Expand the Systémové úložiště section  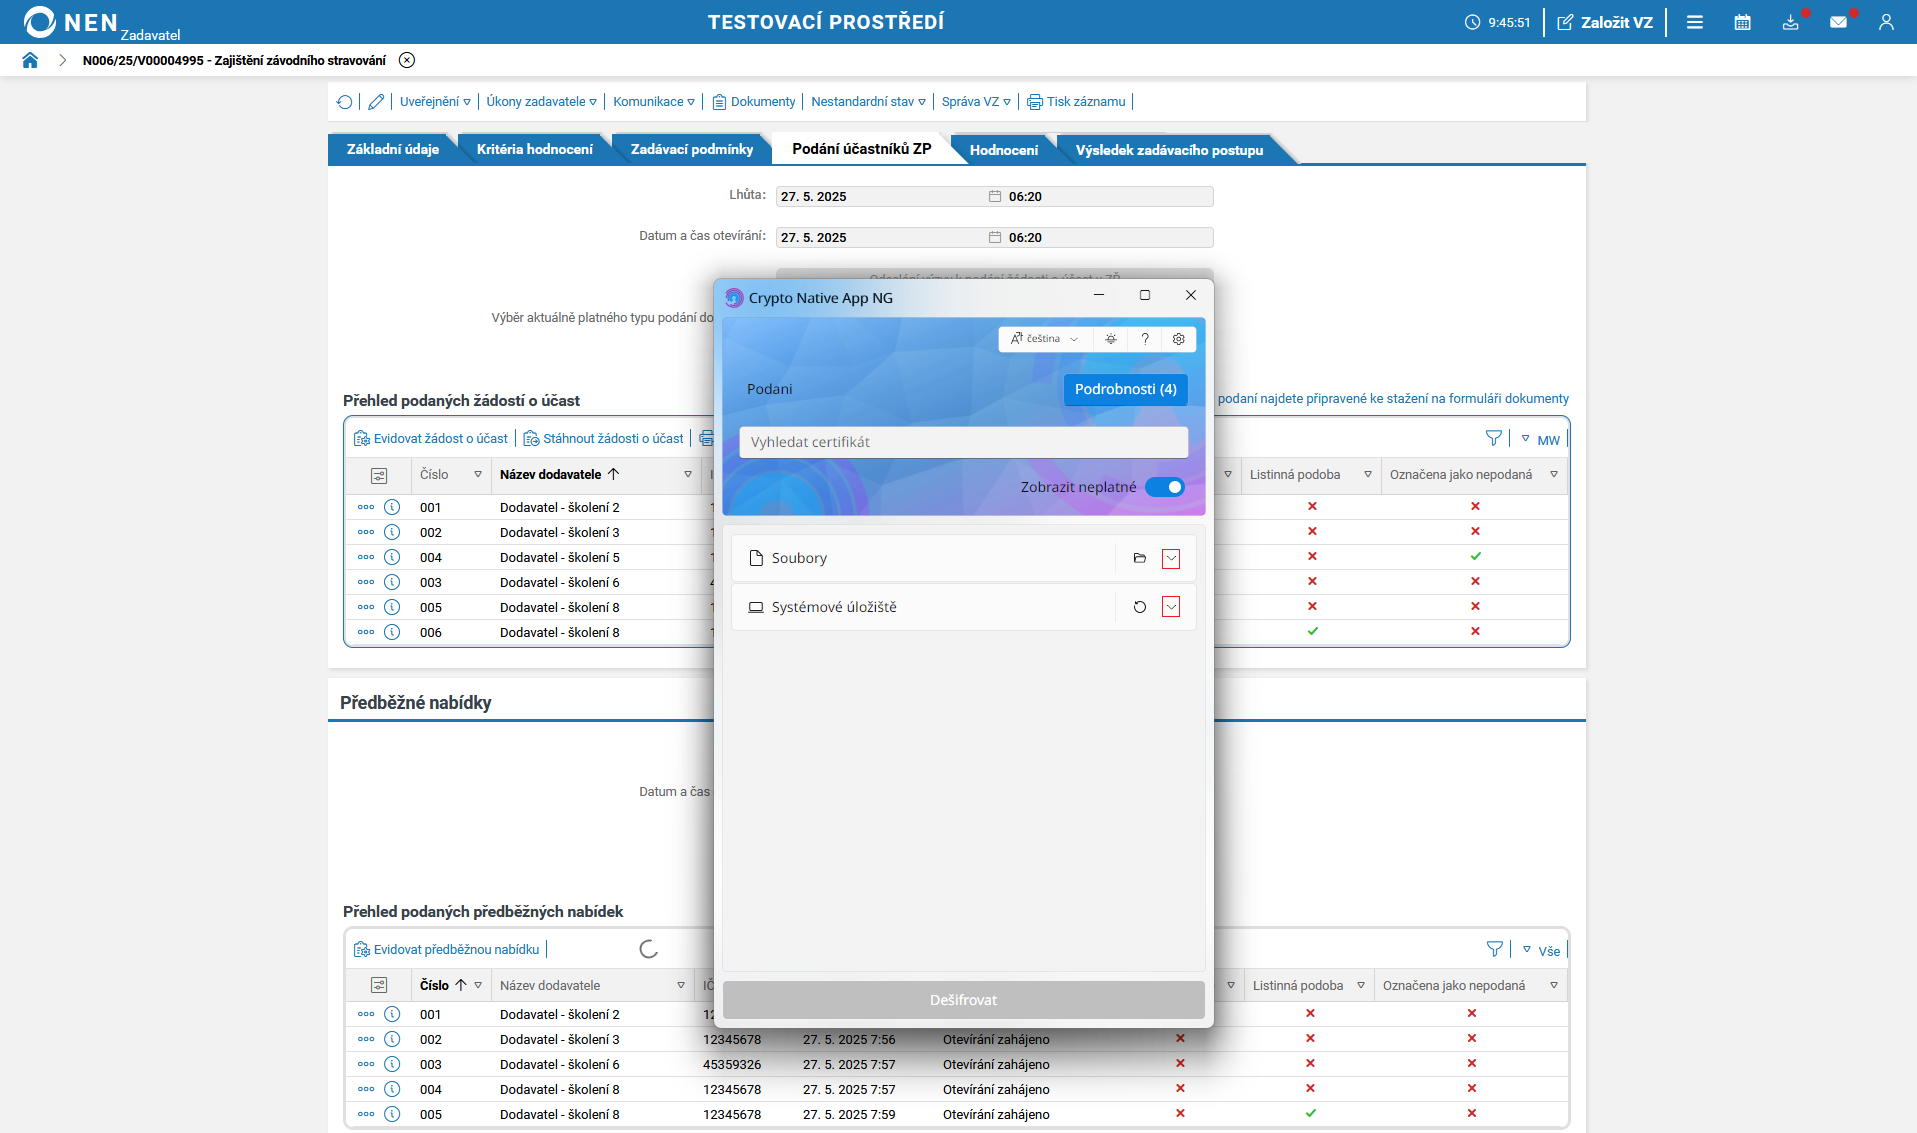[x=1171, y=607]
